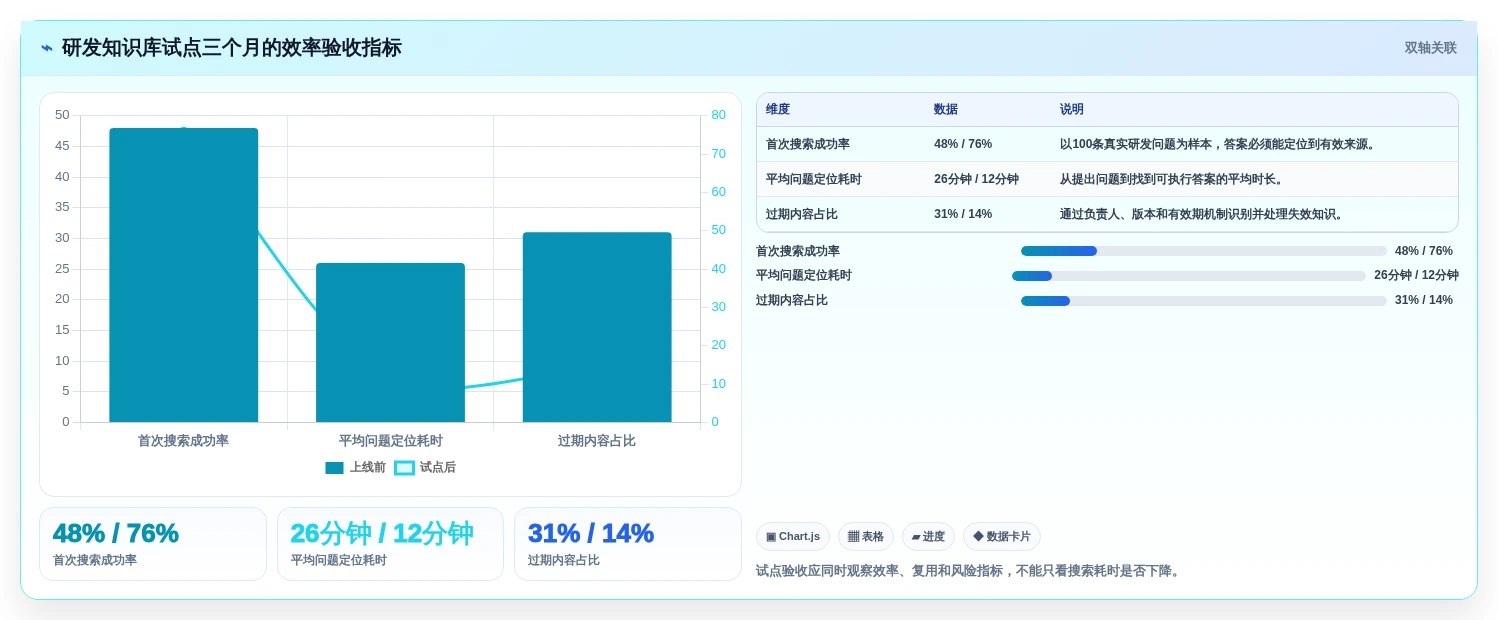The image size is (1498, 620).
Task: Click the 数据卡片 tag chip
Action: pos(1002,537)
